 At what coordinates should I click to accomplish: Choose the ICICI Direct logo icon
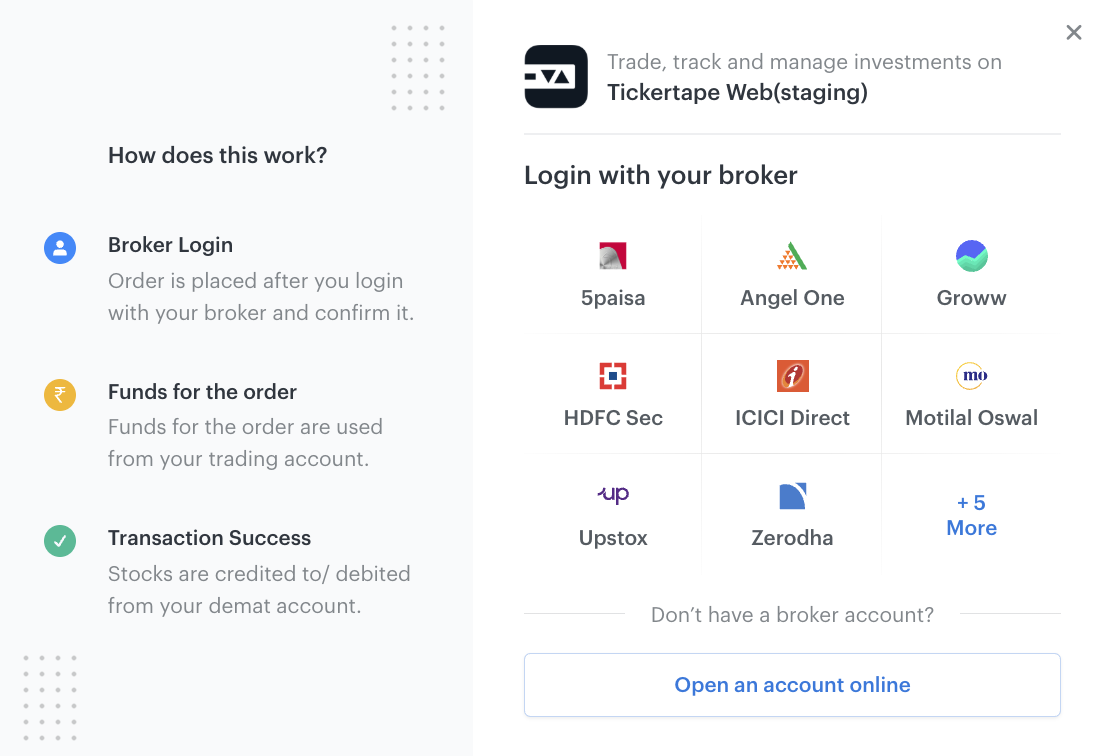pyautogui.click(x=792, y=376)
